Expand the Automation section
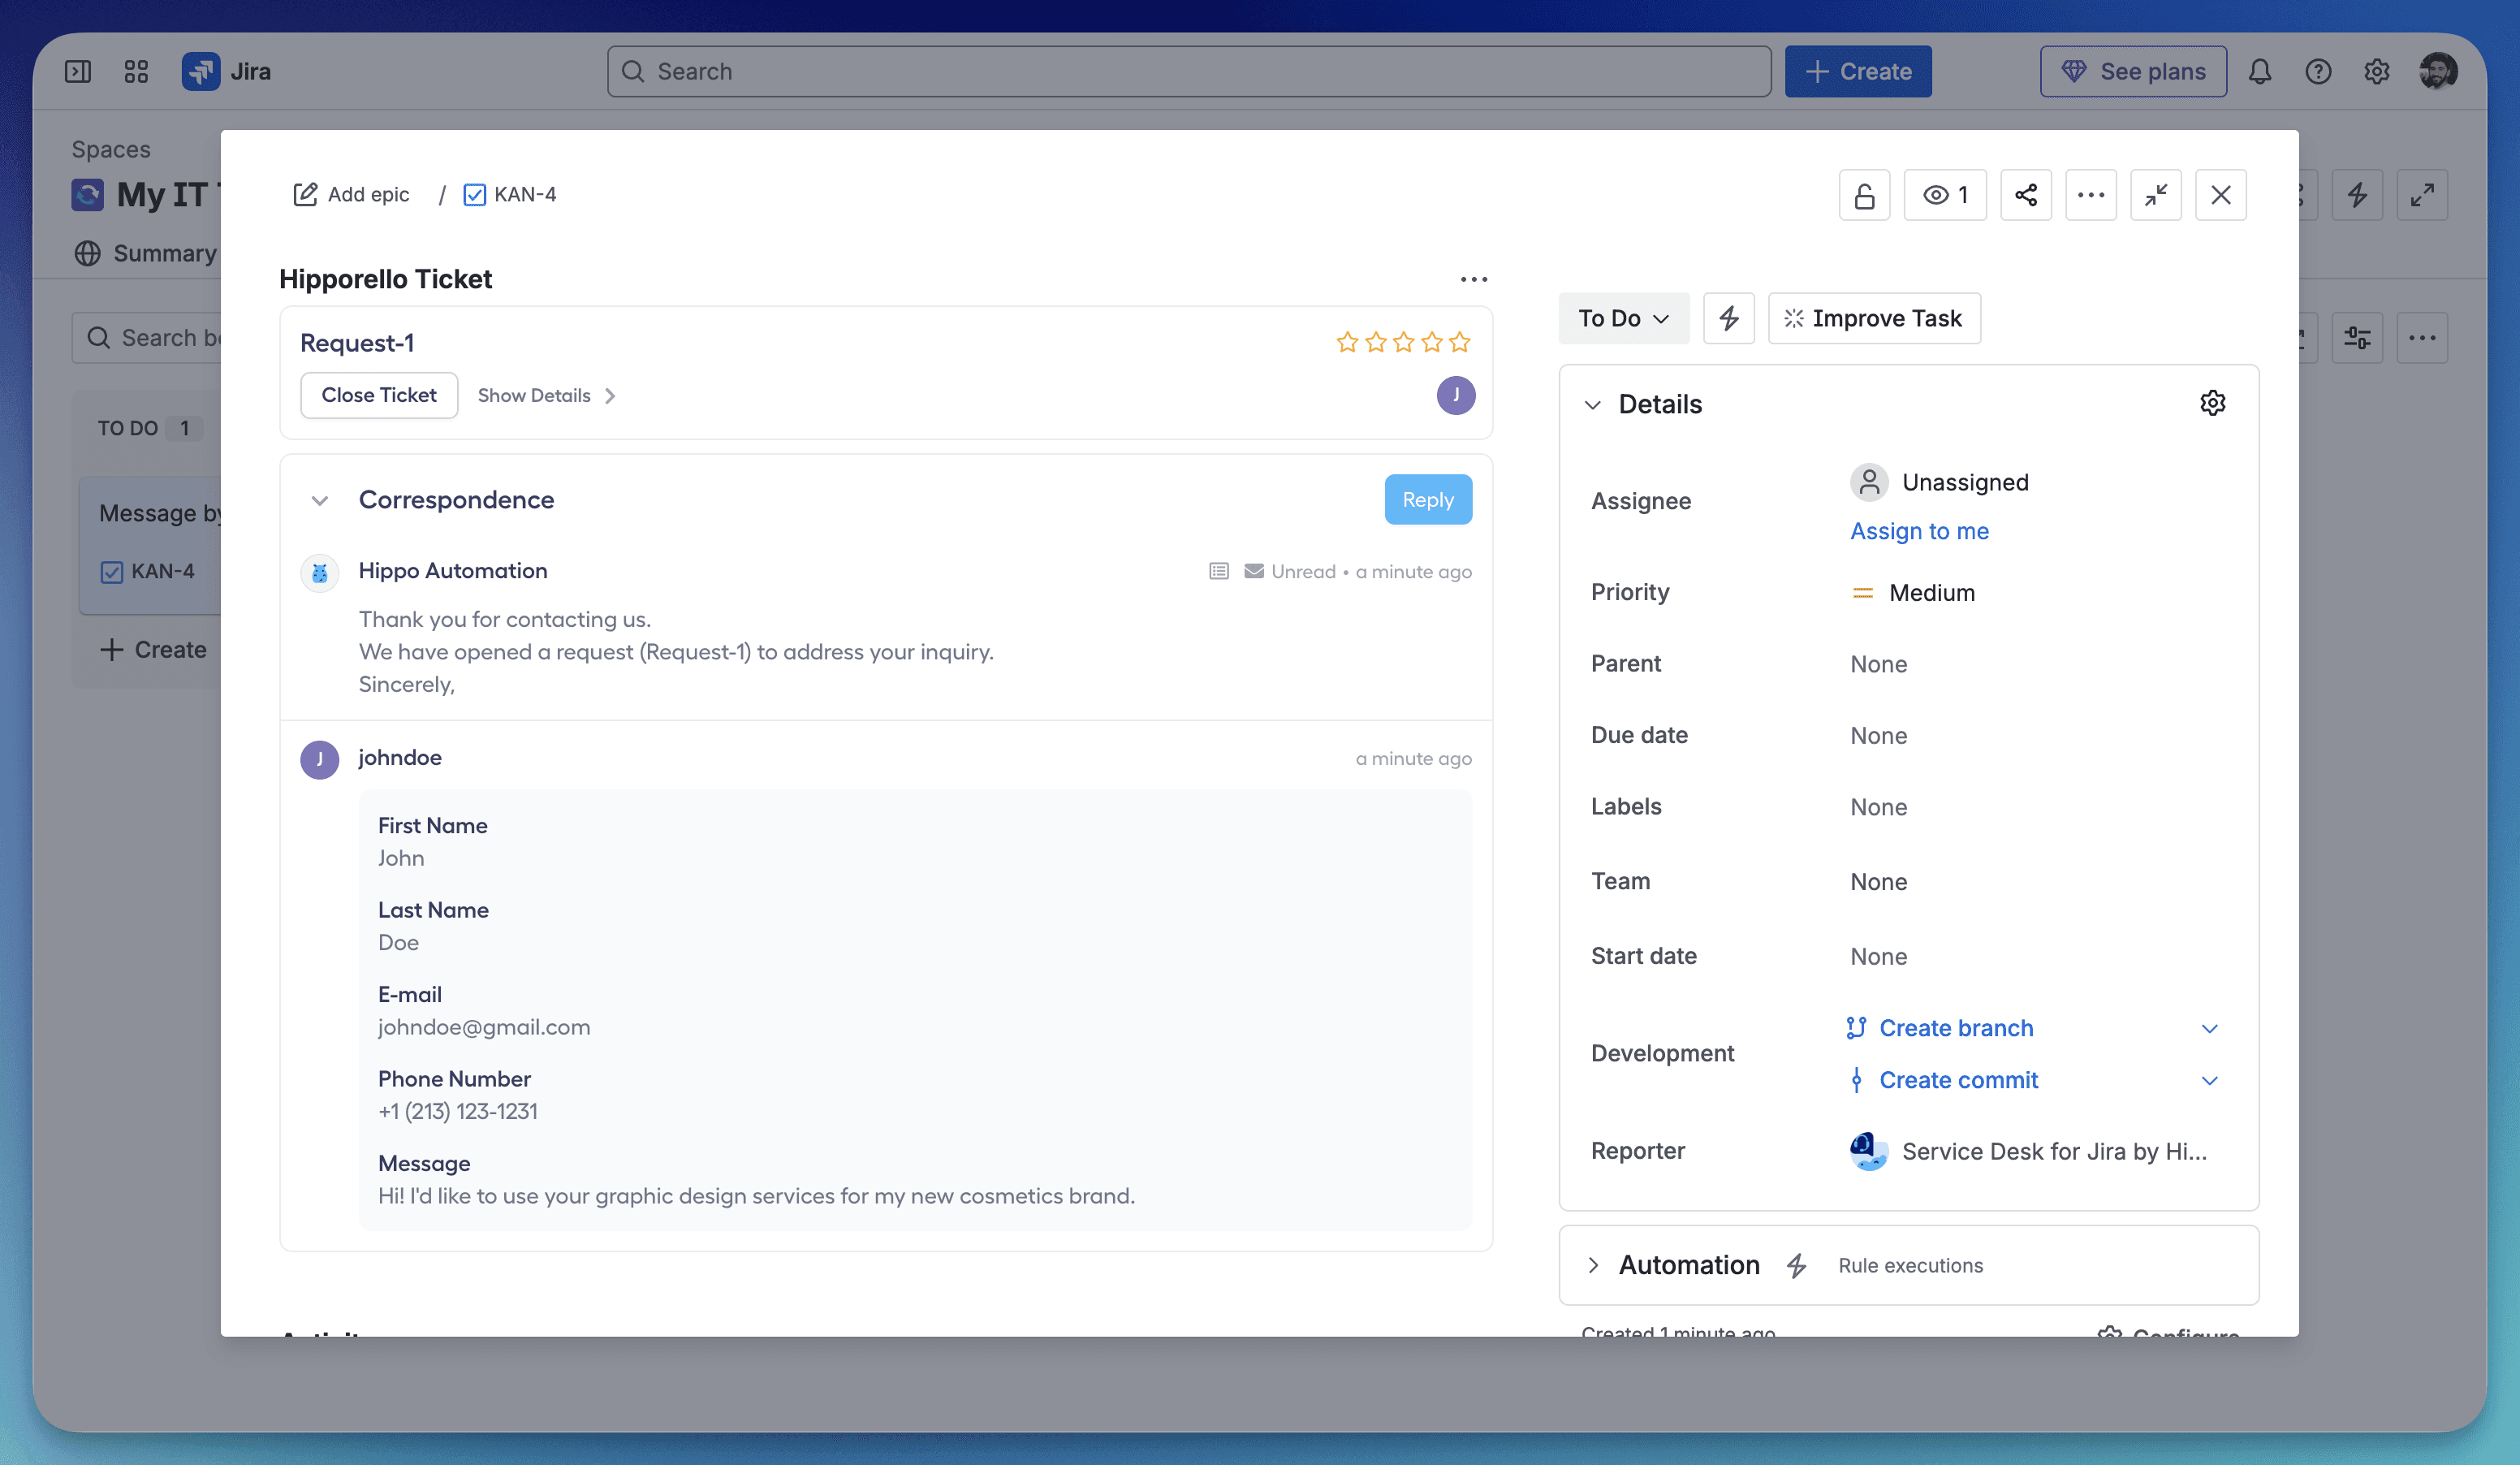This screenshot has width=2520, height=1465. [x=1593, y=1265]
